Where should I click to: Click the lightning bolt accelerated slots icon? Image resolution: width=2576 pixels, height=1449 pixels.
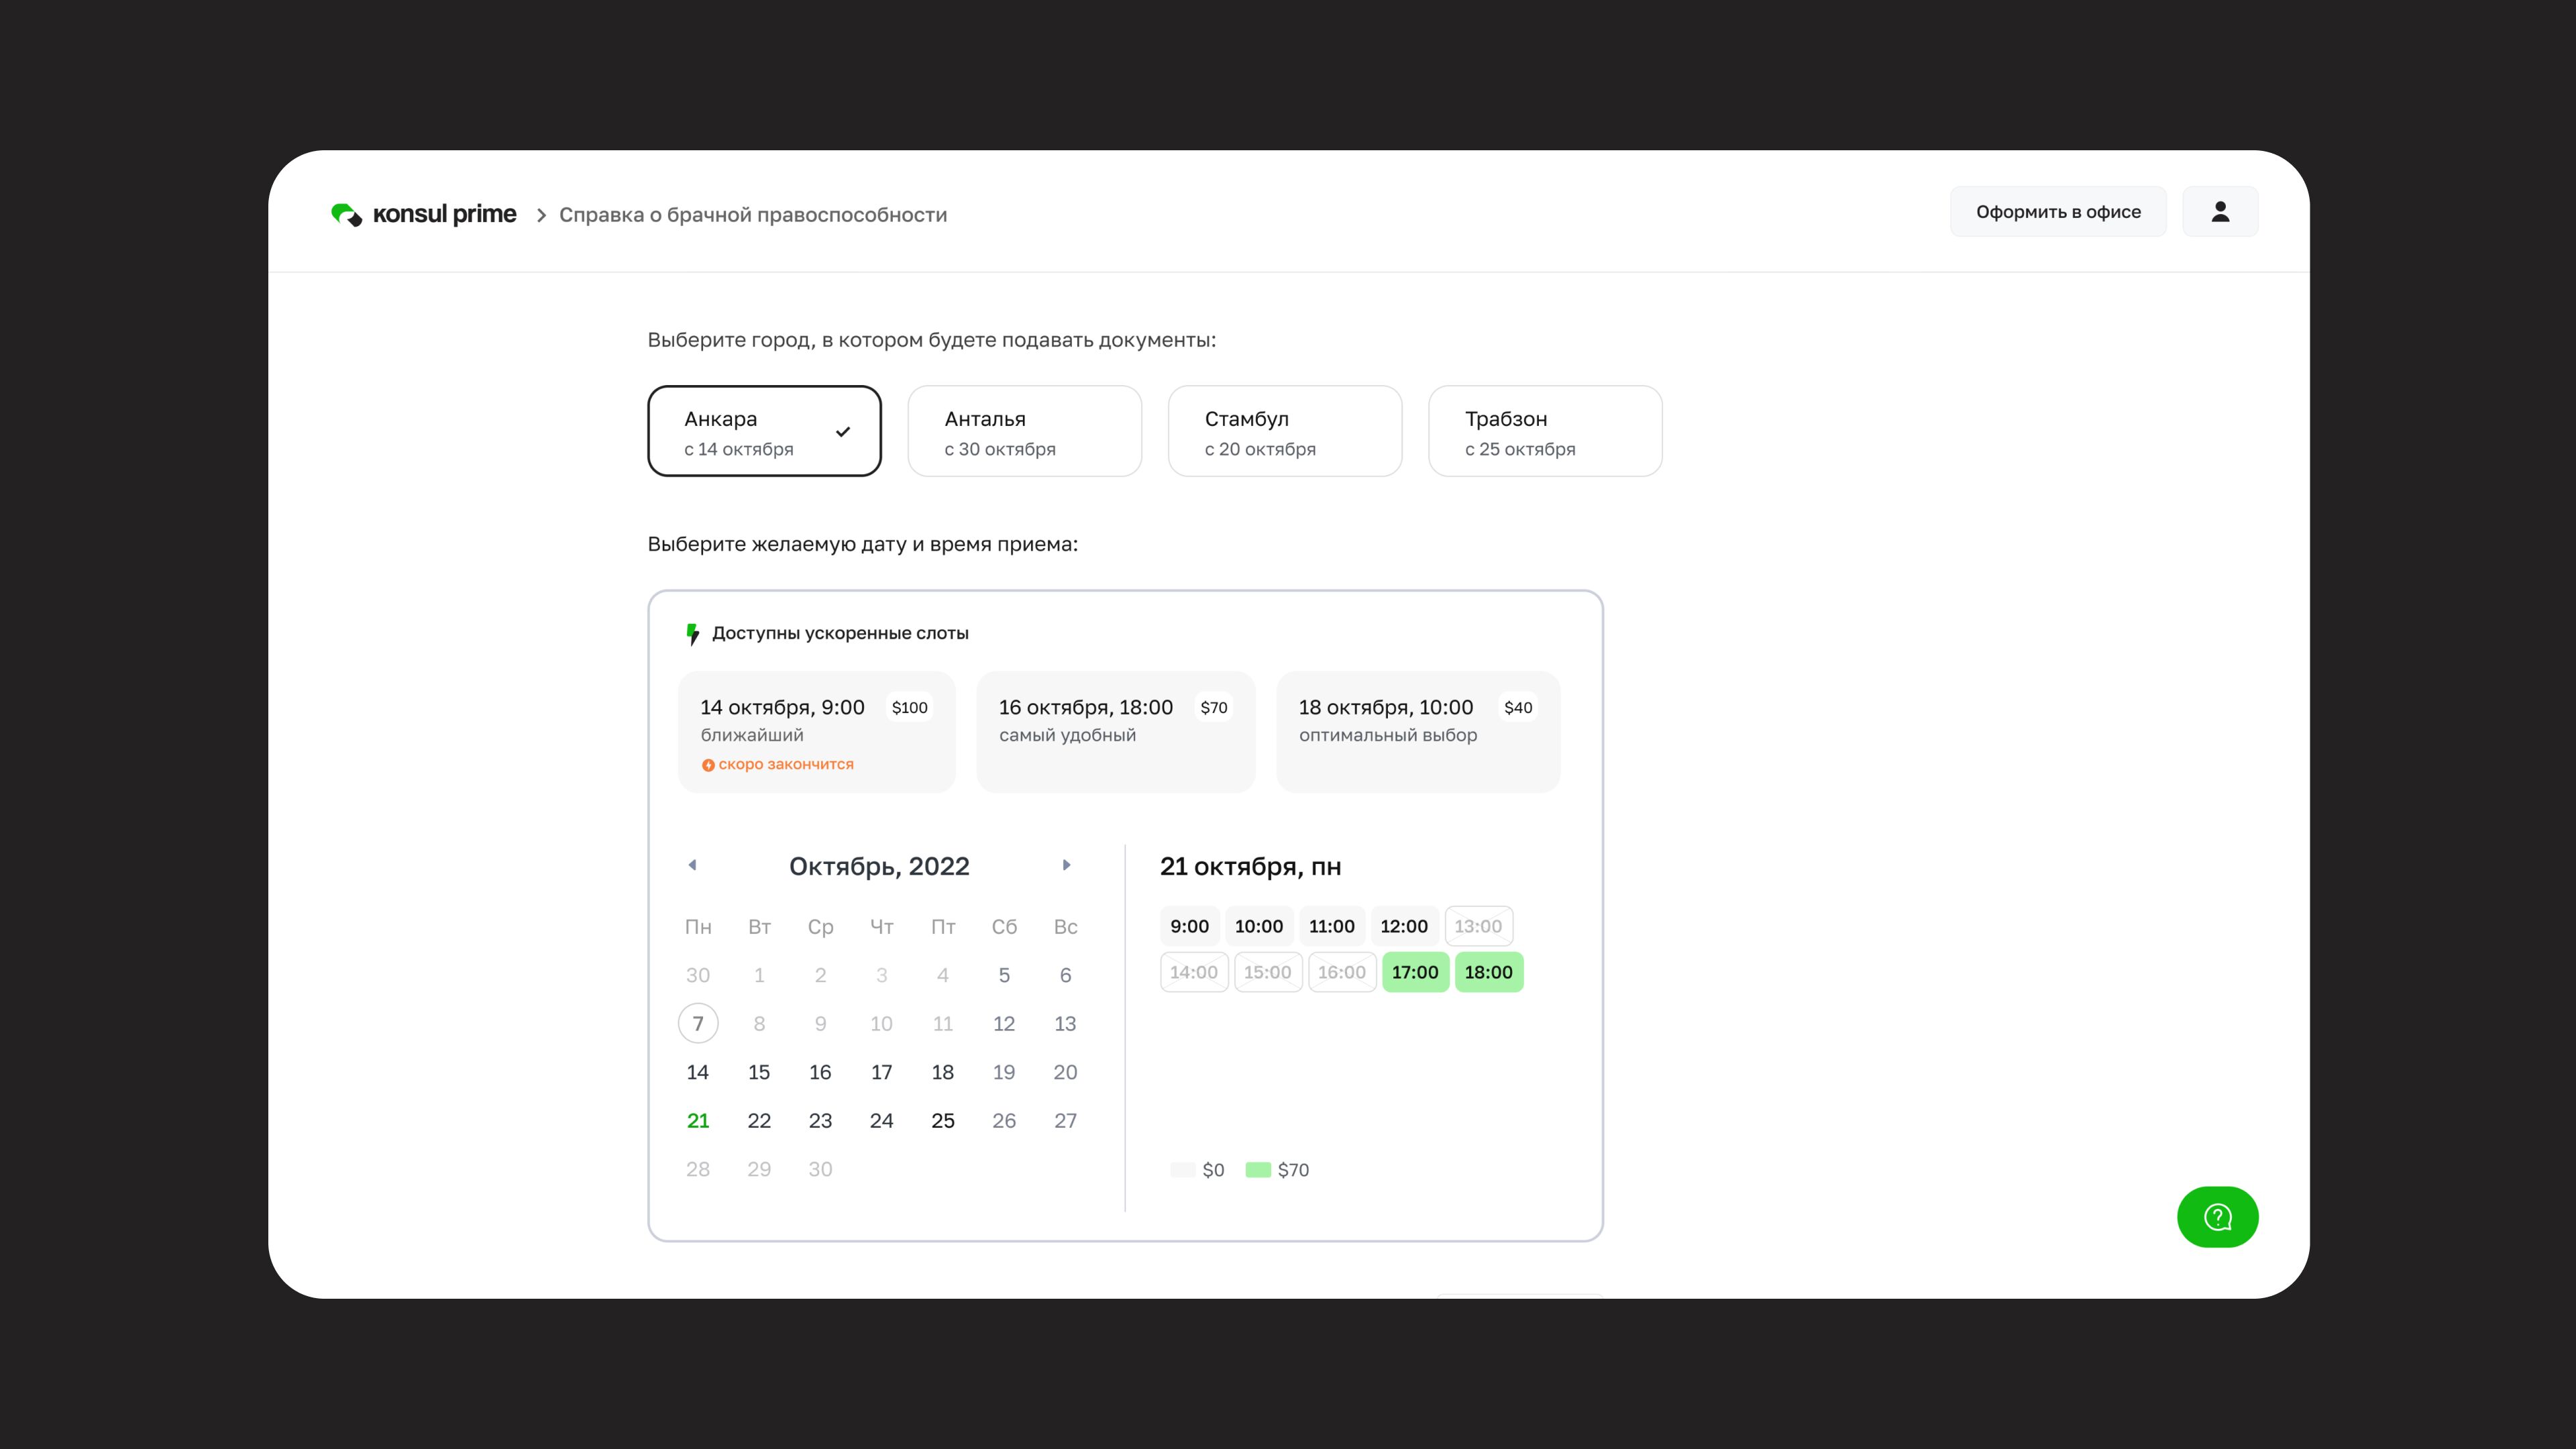point(692,634)
